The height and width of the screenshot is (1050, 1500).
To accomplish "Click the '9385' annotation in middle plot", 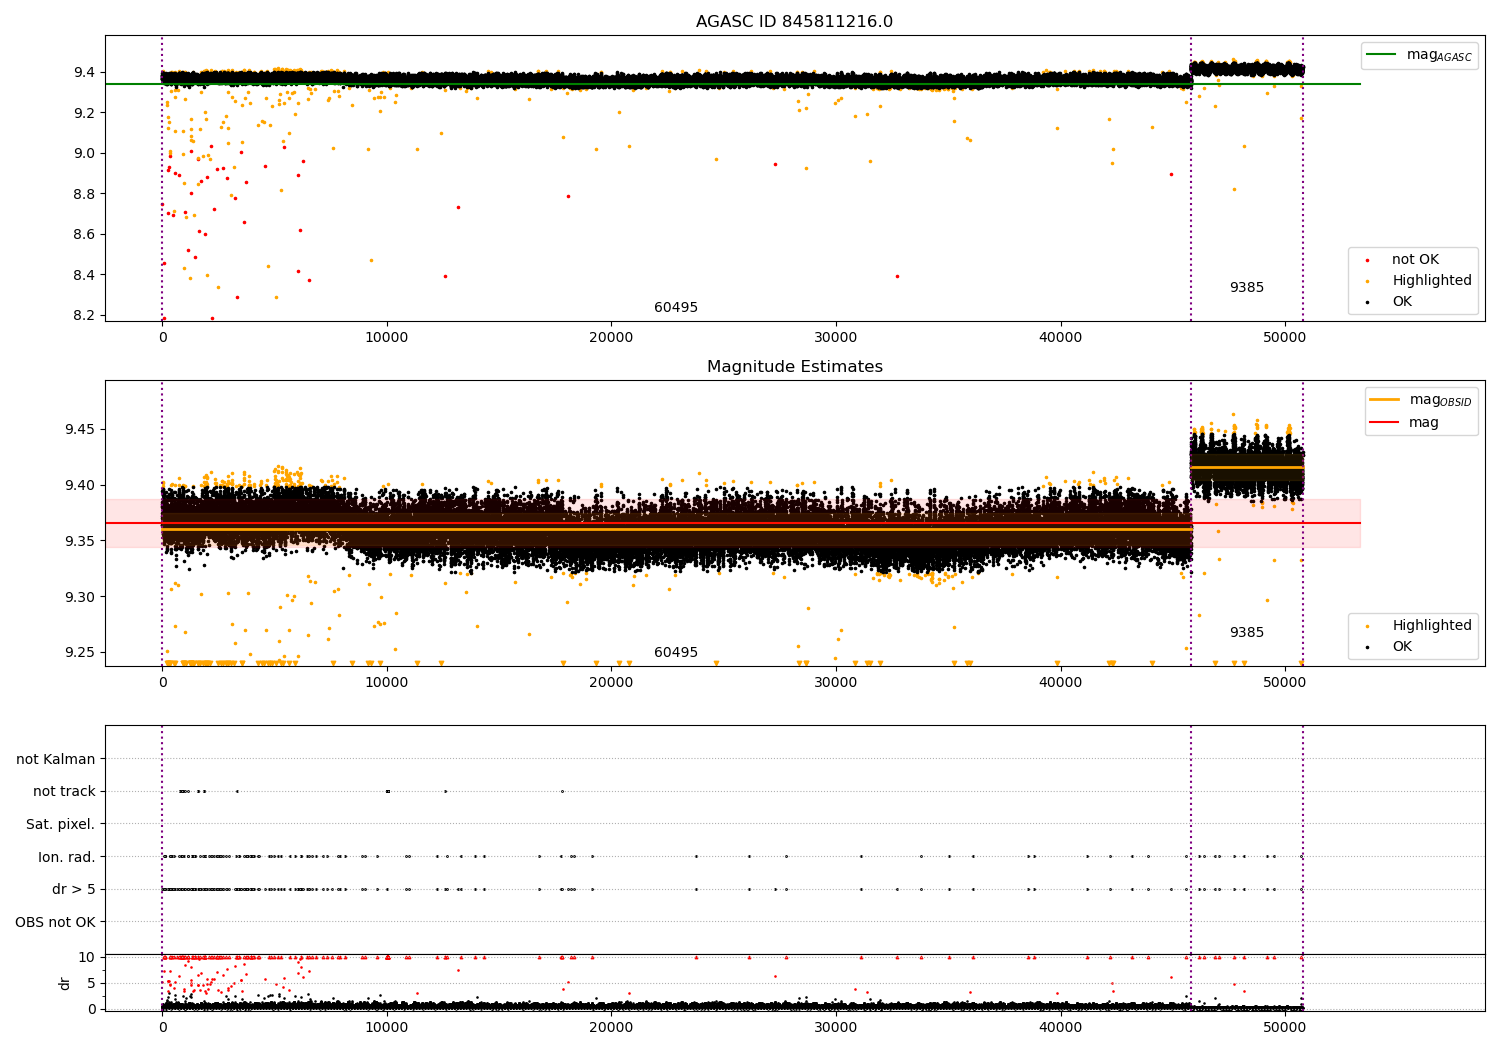I will tap(1246, 633).
